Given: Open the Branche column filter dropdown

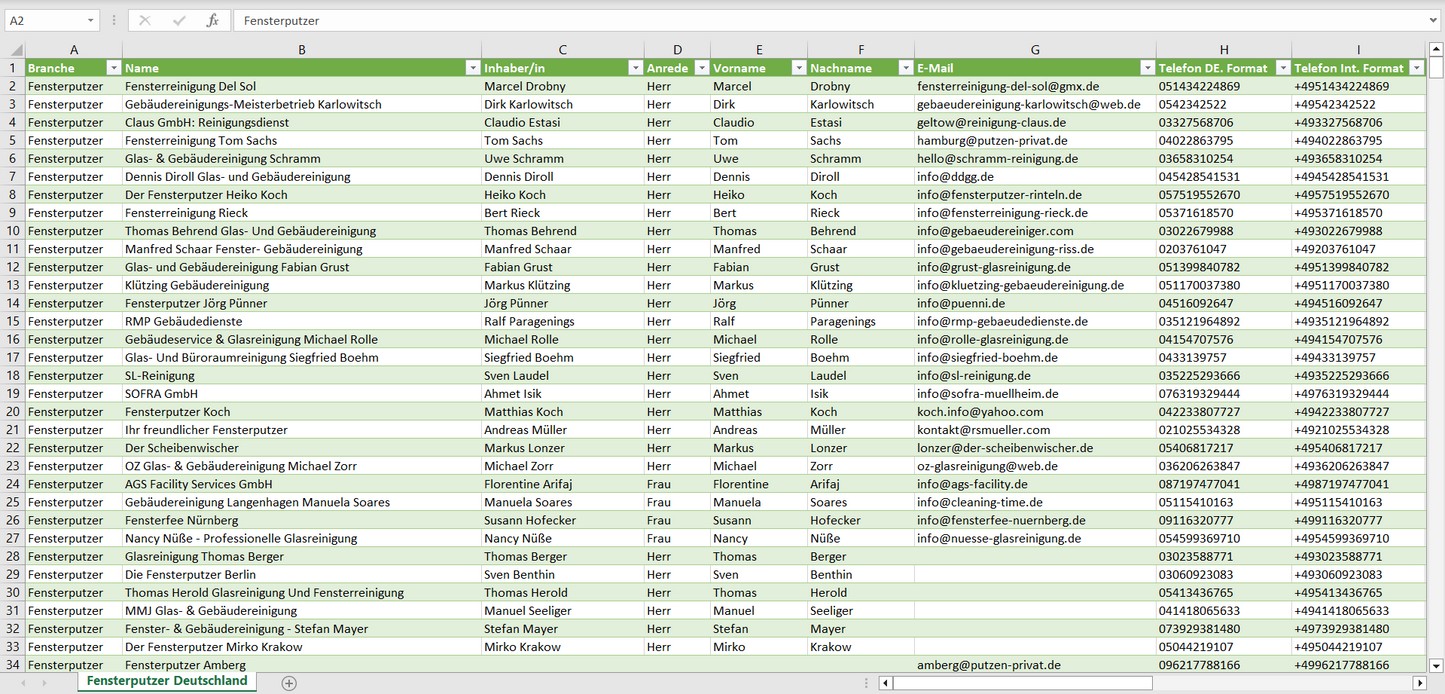Looking at the screenshot, I should 113,68.
